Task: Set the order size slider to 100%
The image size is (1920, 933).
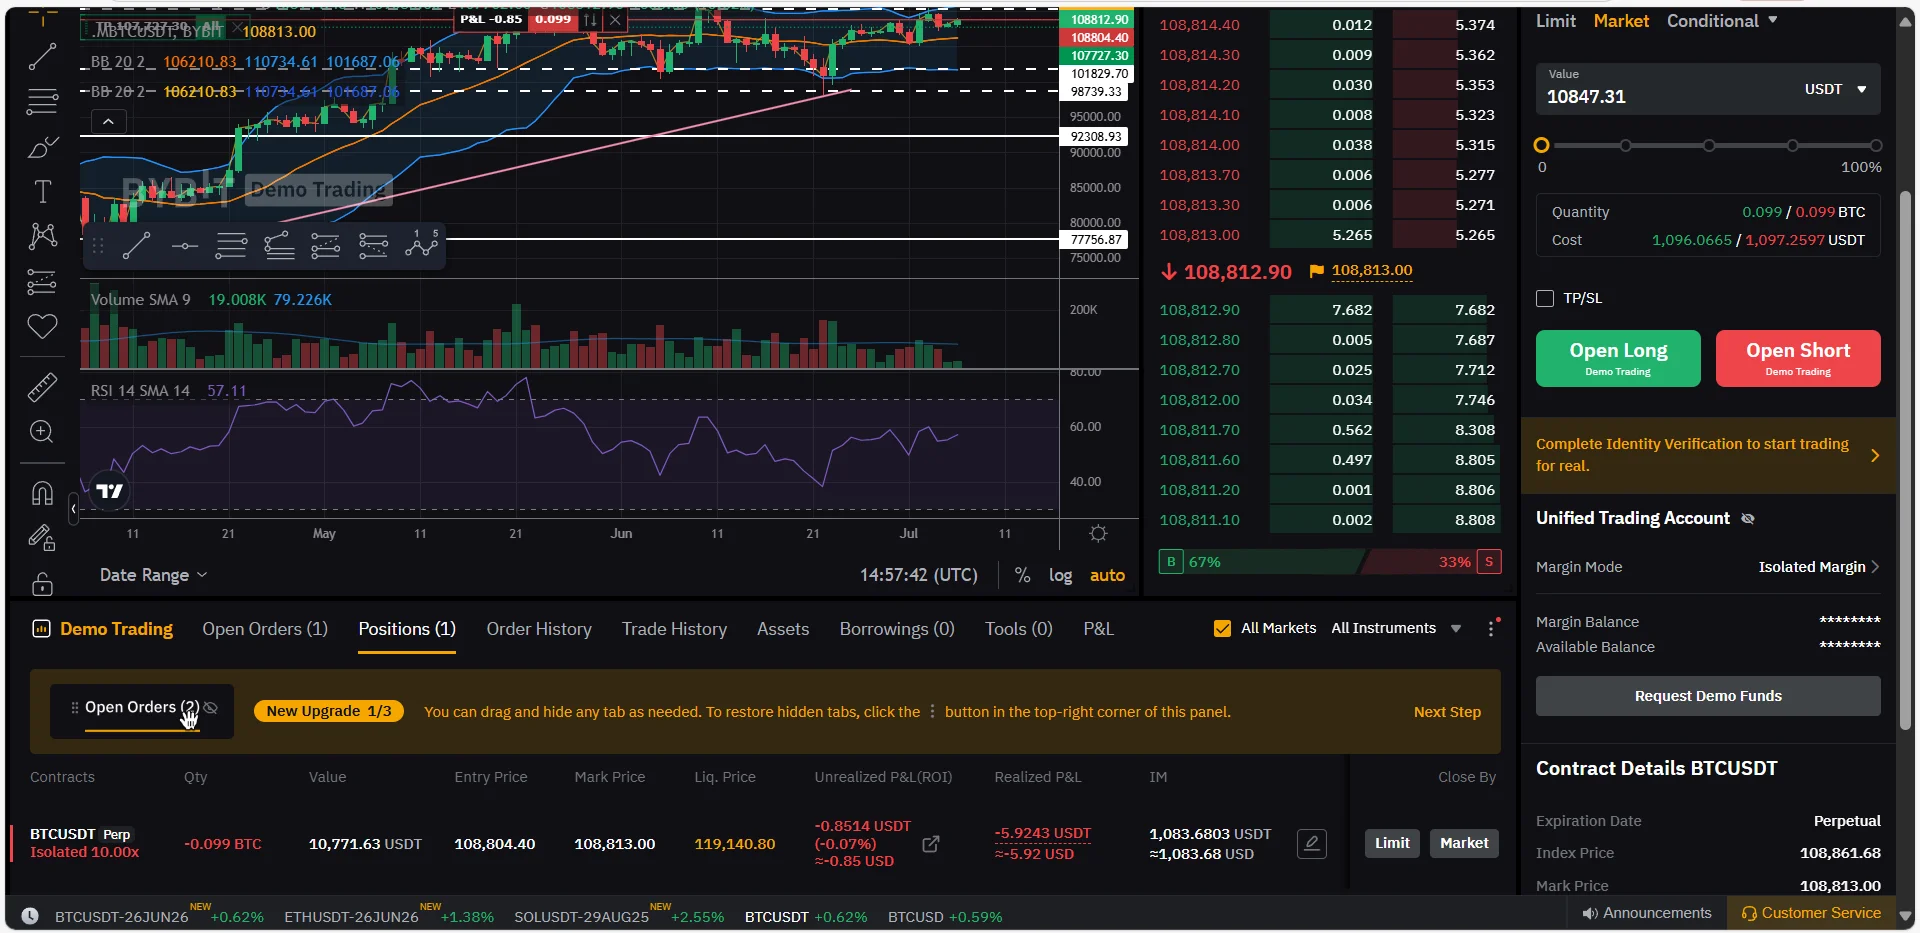Action: (1876, 146)
